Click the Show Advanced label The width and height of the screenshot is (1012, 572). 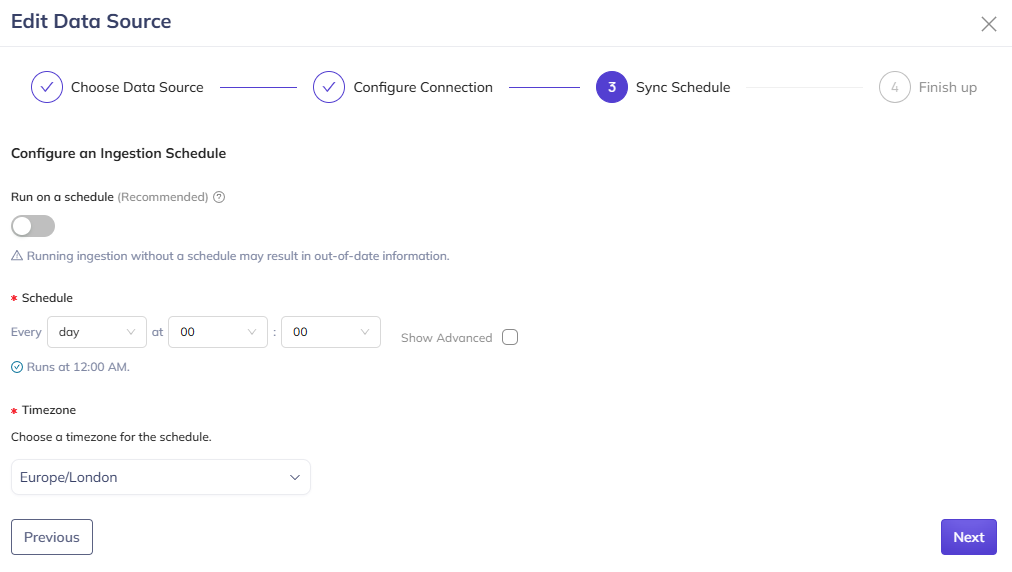[x=447, y=338]
